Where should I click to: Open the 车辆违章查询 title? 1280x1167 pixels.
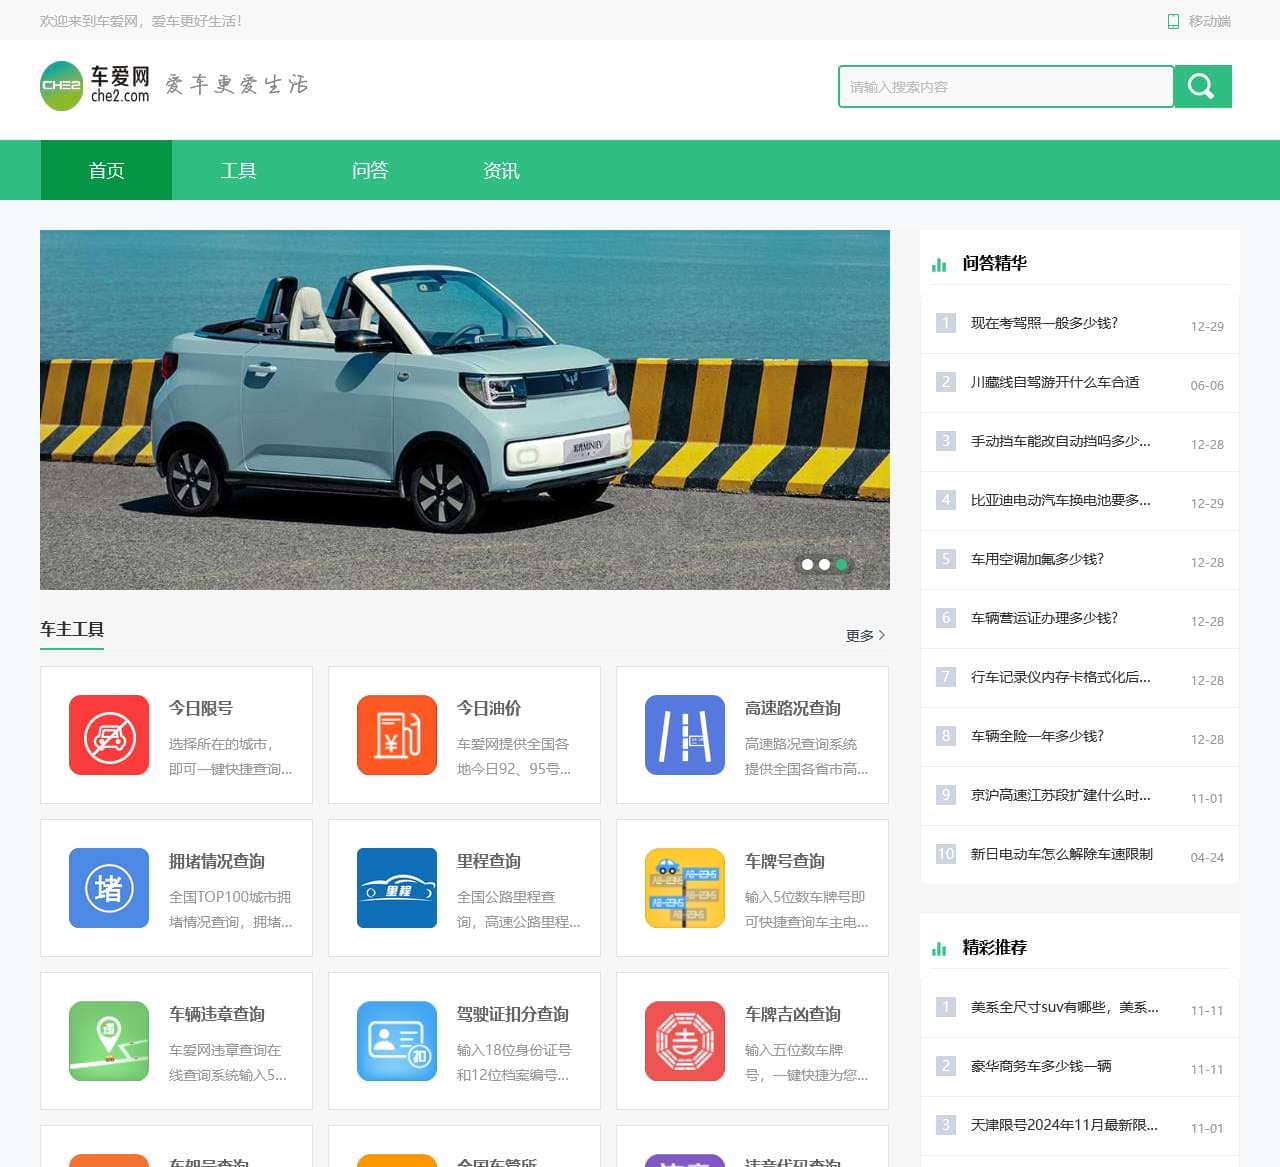217,1014
